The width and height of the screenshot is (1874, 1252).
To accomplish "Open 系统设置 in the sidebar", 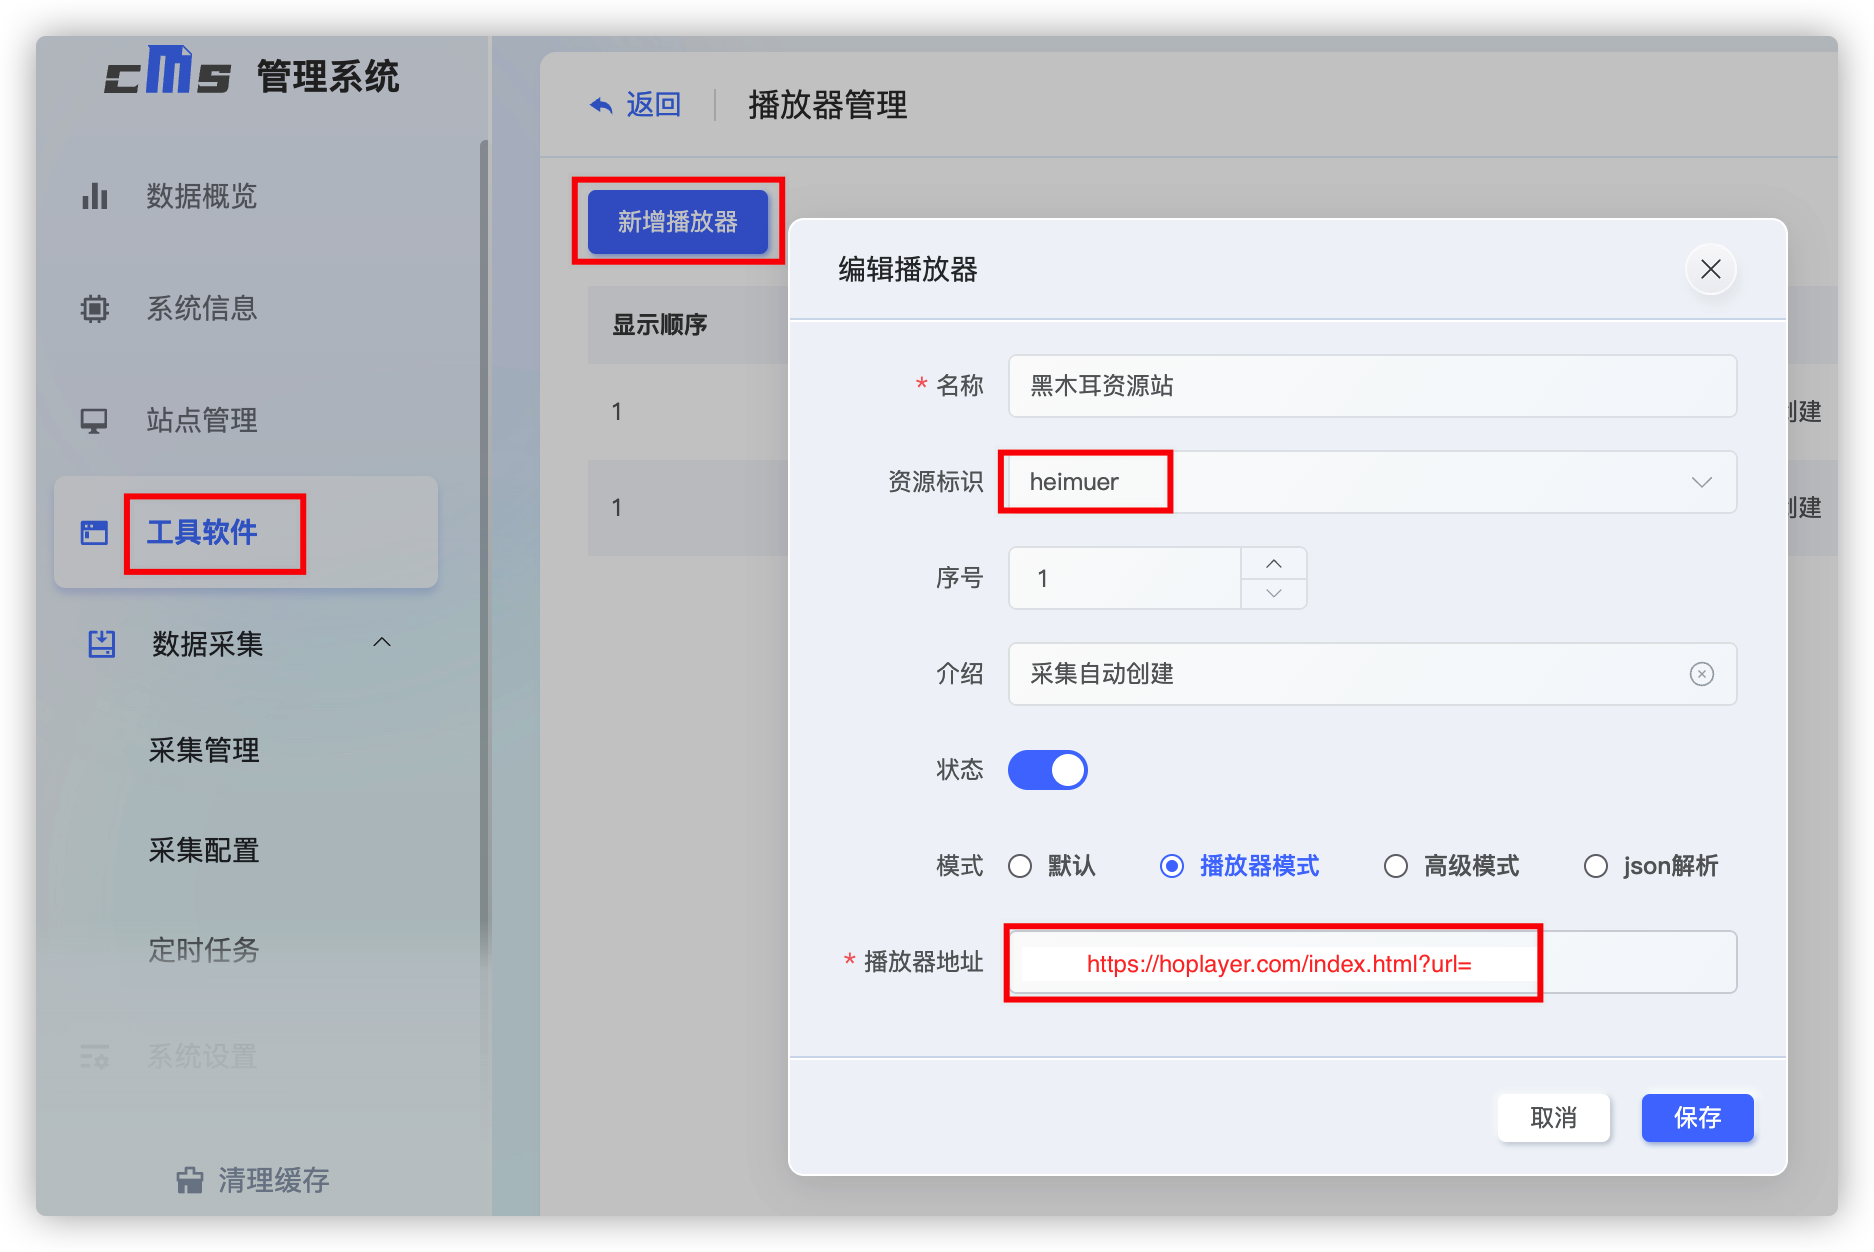I will tap(202, 1056).
